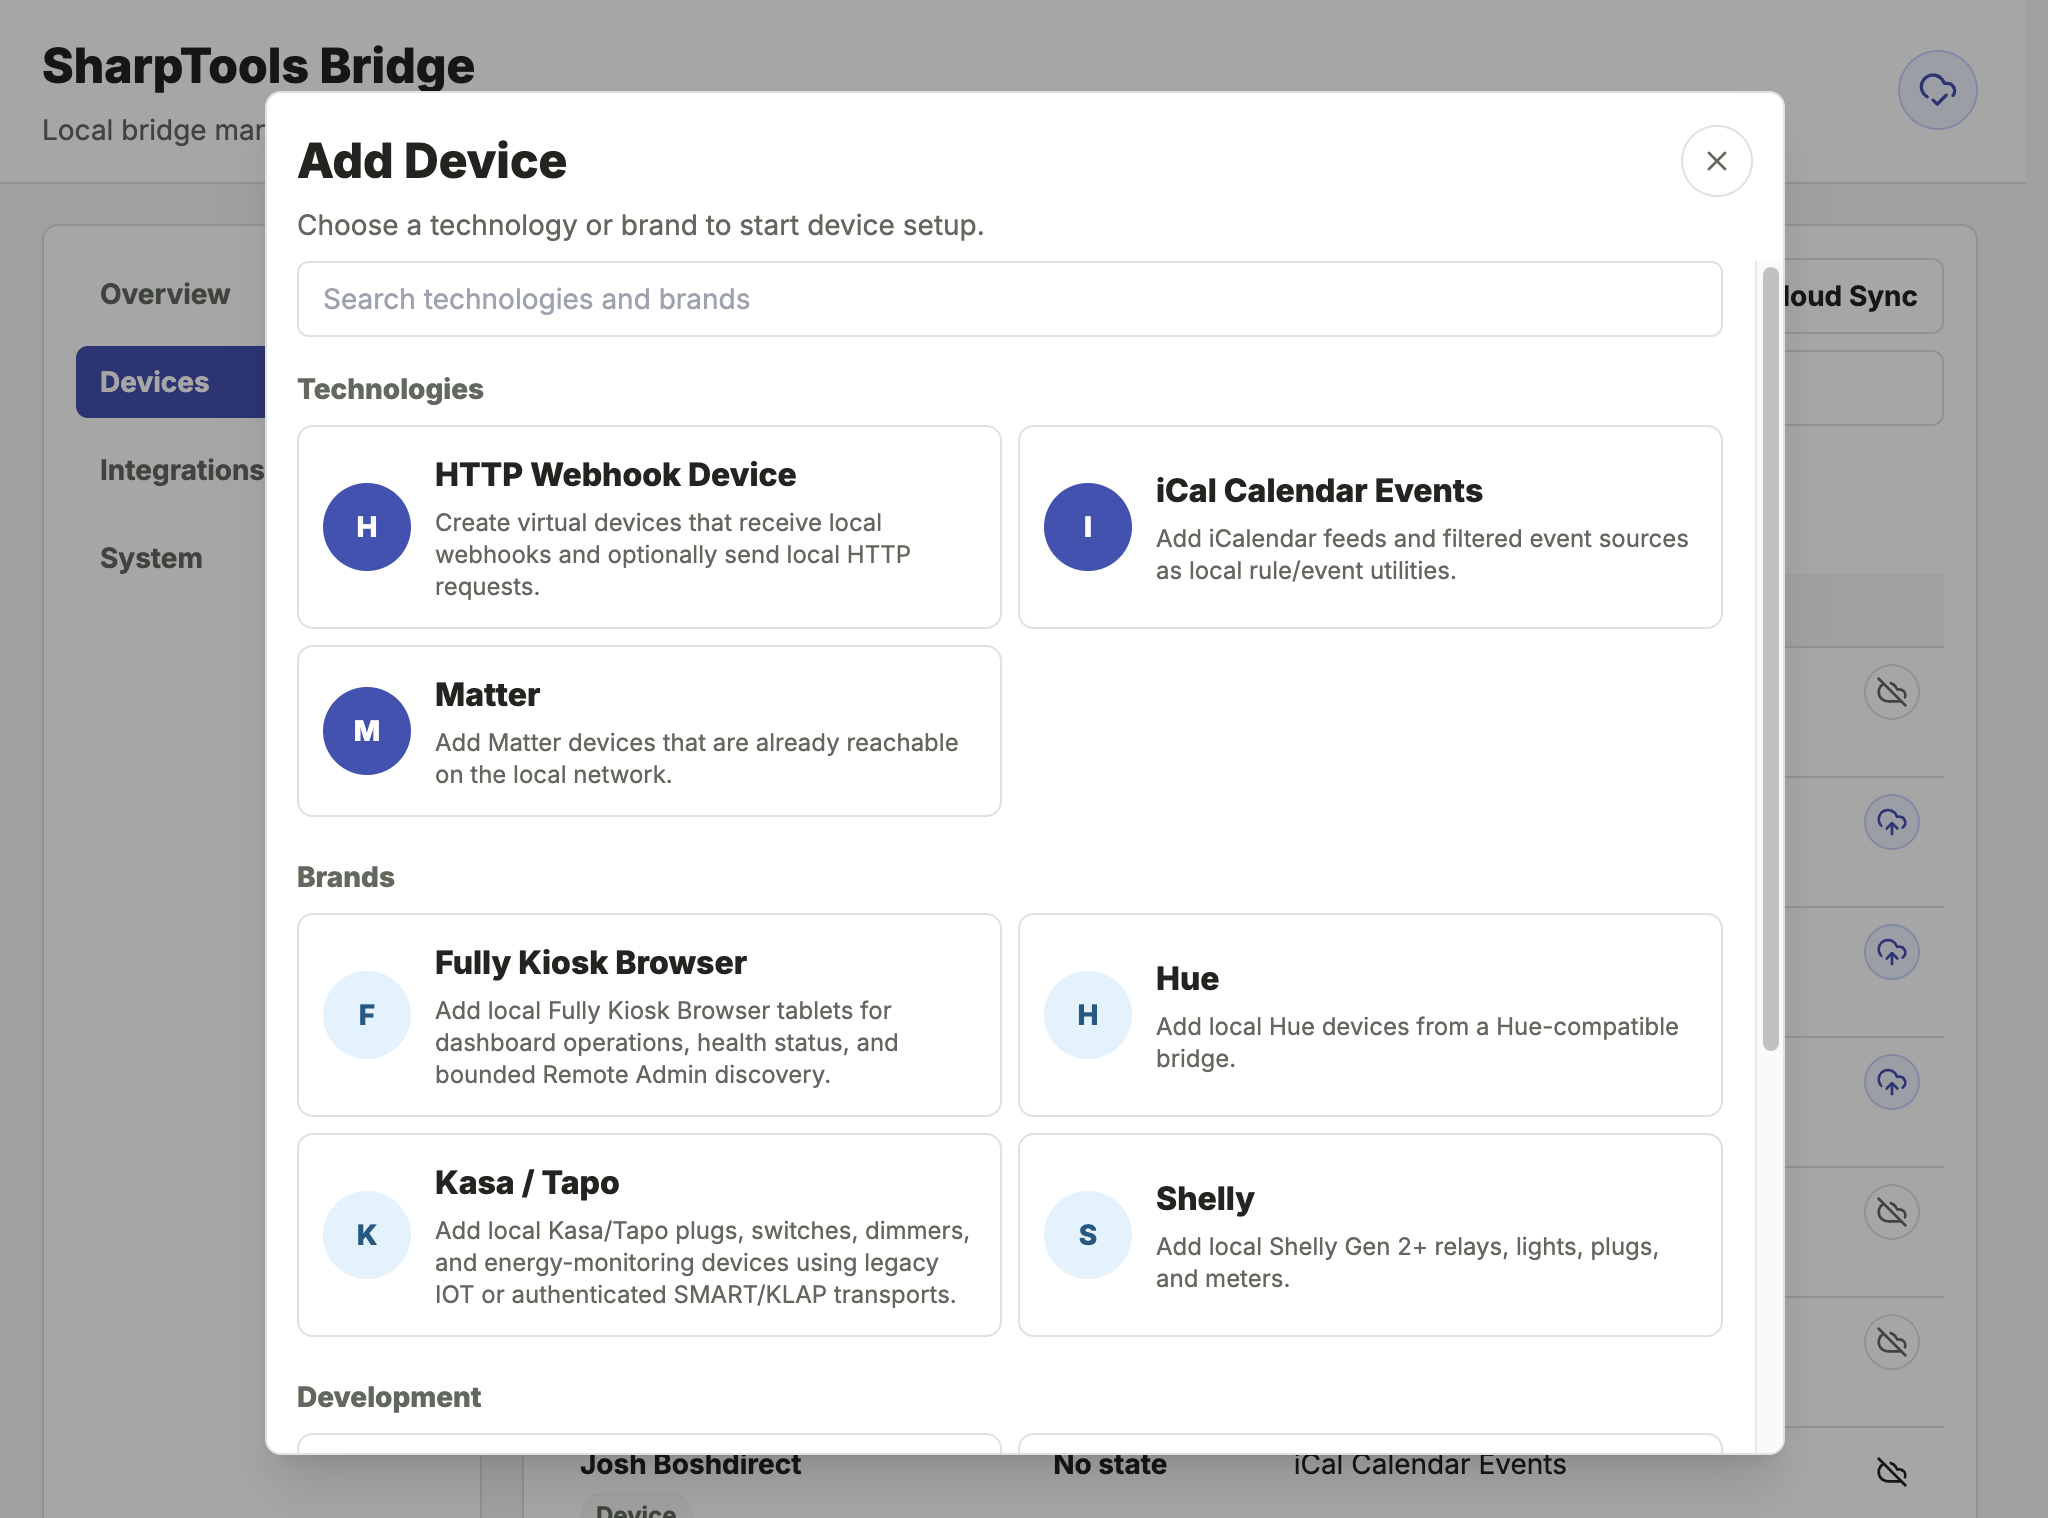Close the Add Device dialog

1716,161
